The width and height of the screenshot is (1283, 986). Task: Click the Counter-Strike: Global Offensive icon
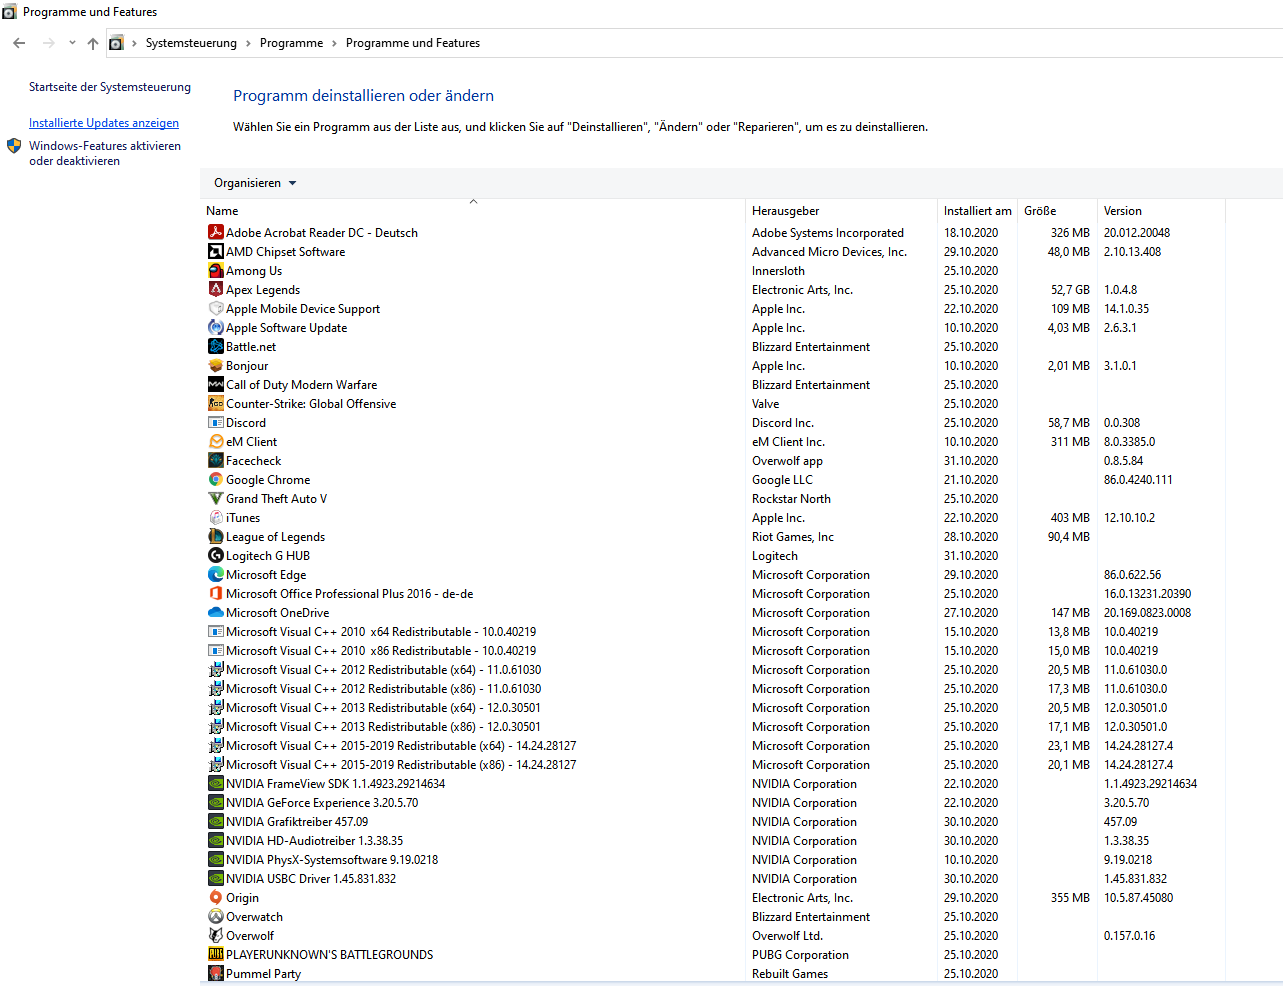tap(215, 403)
